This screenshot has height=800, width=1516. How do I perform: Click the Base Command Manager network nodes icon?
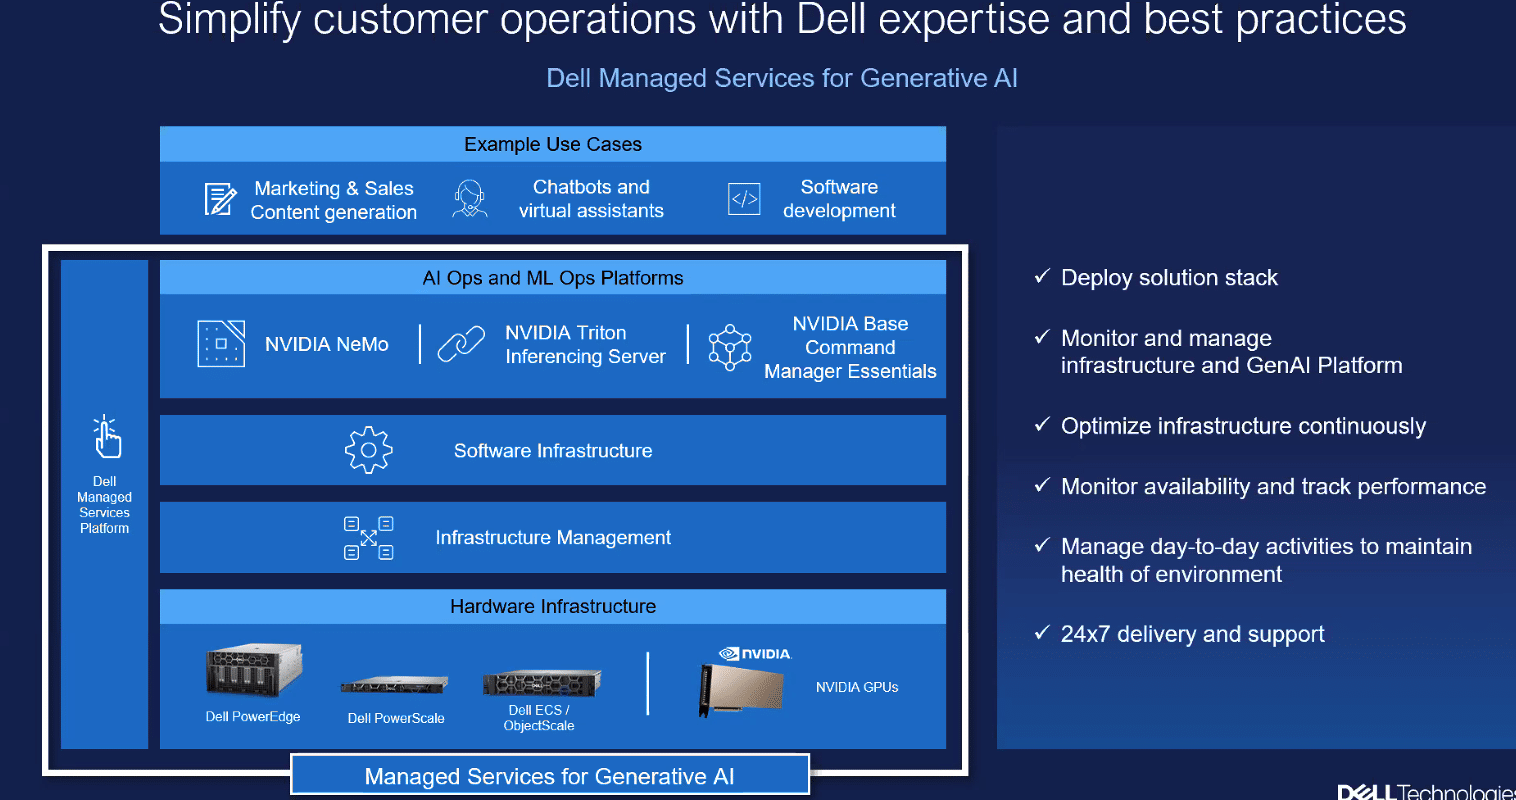[730, 347]
